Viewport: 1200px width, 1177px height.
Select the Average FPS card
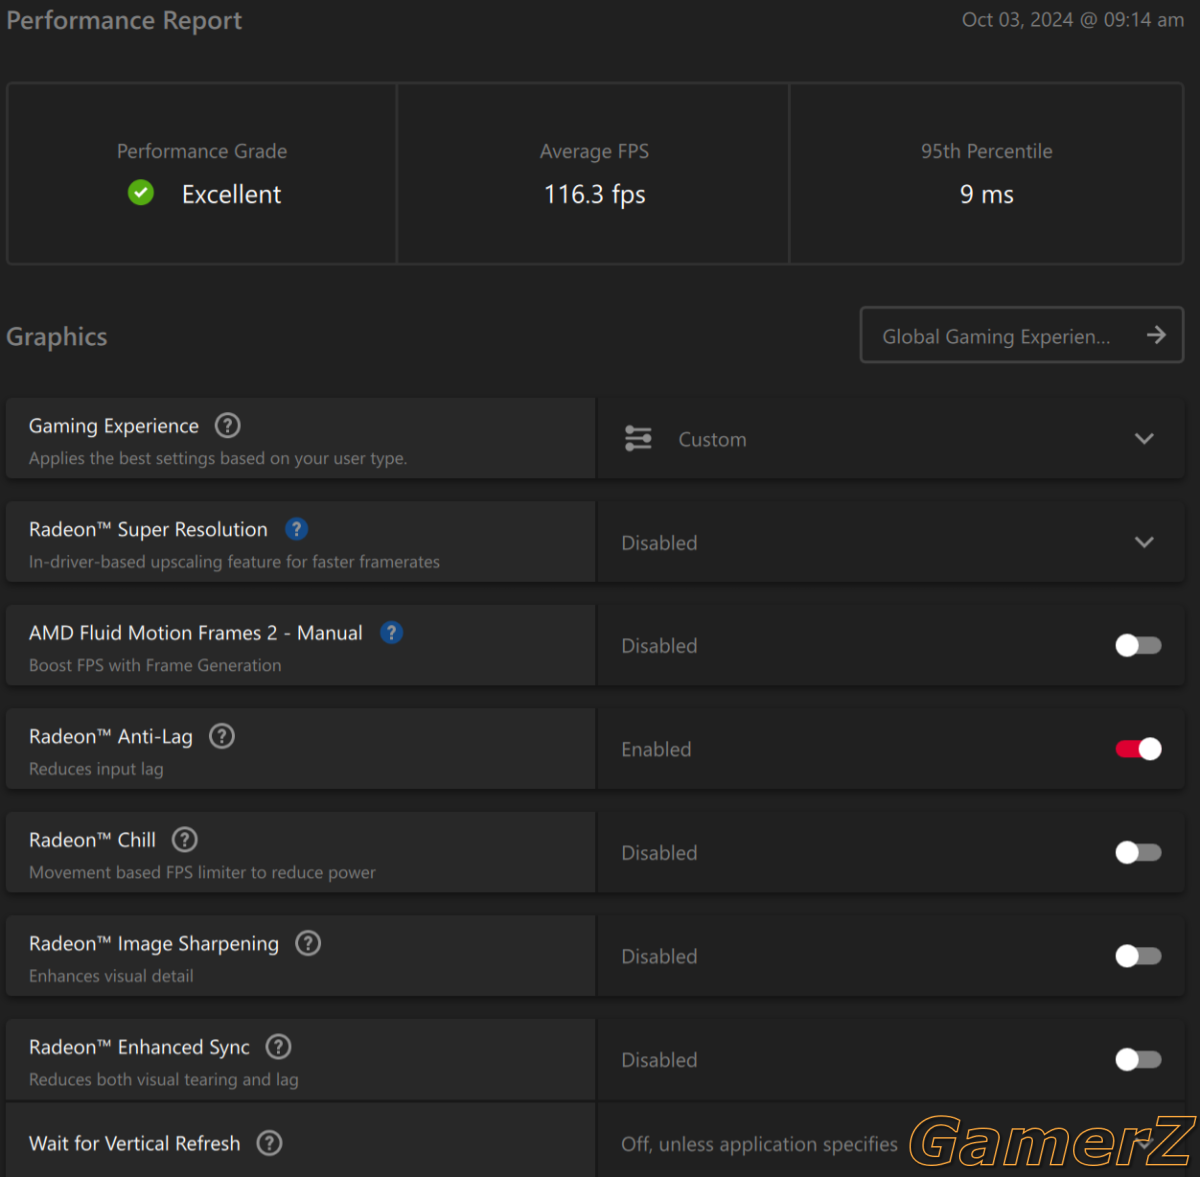(594, 174)
